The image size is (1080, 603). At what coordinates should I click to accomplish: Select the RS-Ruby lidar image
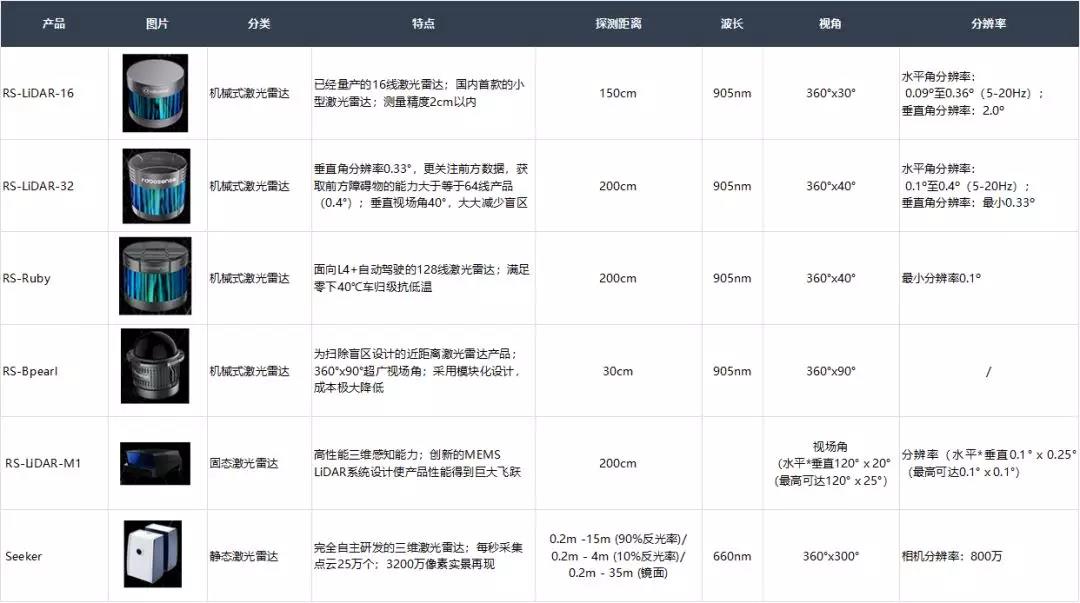point(155,278)
